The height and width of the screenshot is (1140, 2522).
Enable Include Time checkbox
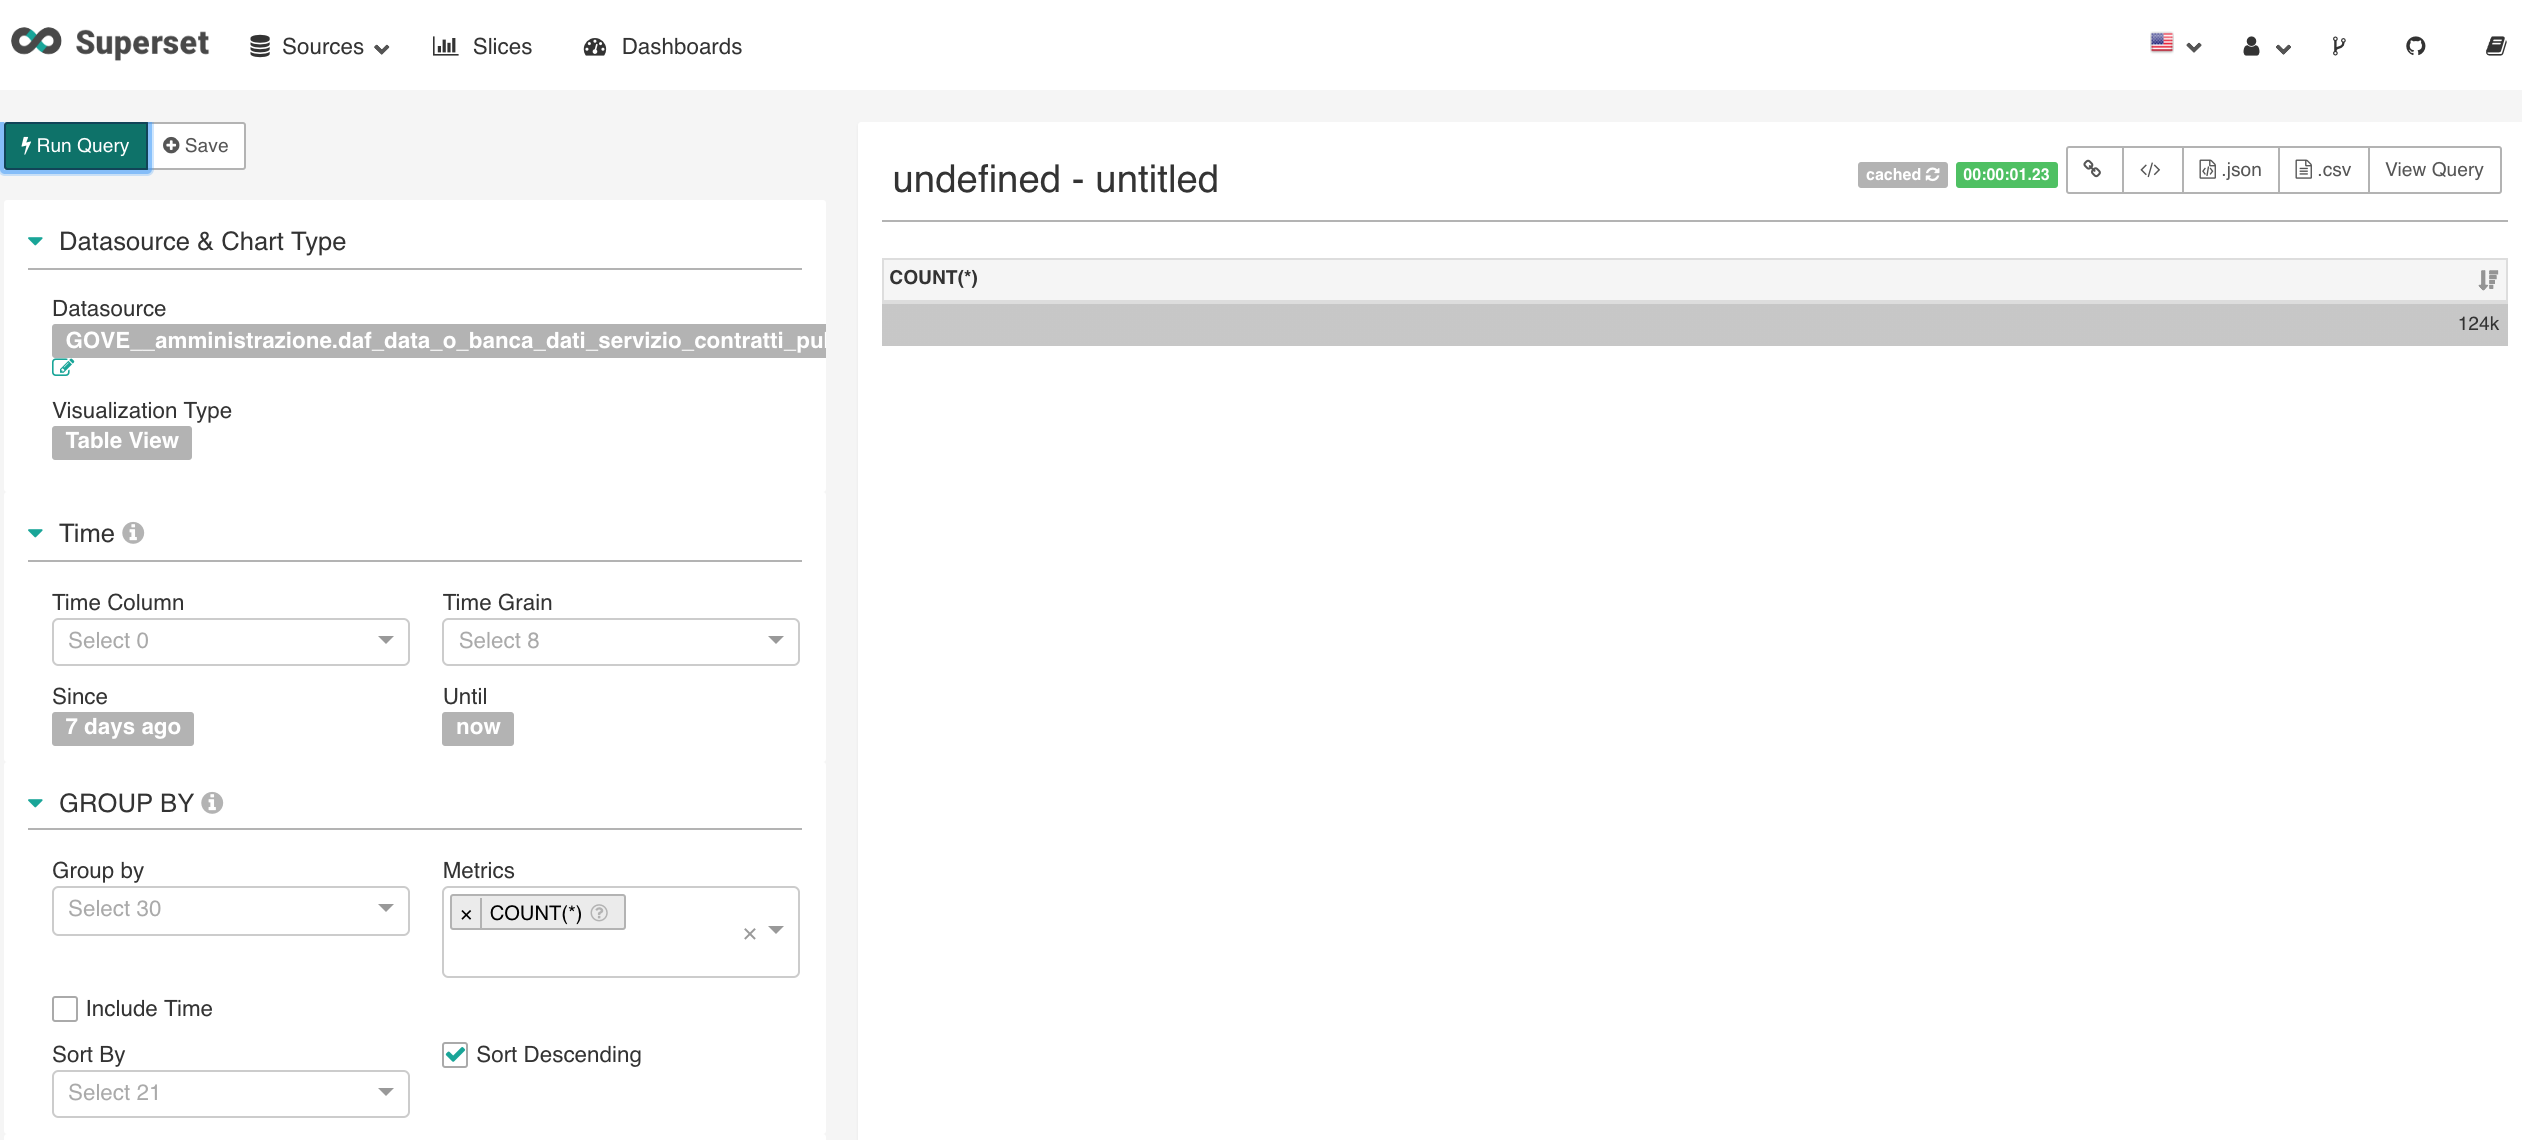coord(65,1009)
